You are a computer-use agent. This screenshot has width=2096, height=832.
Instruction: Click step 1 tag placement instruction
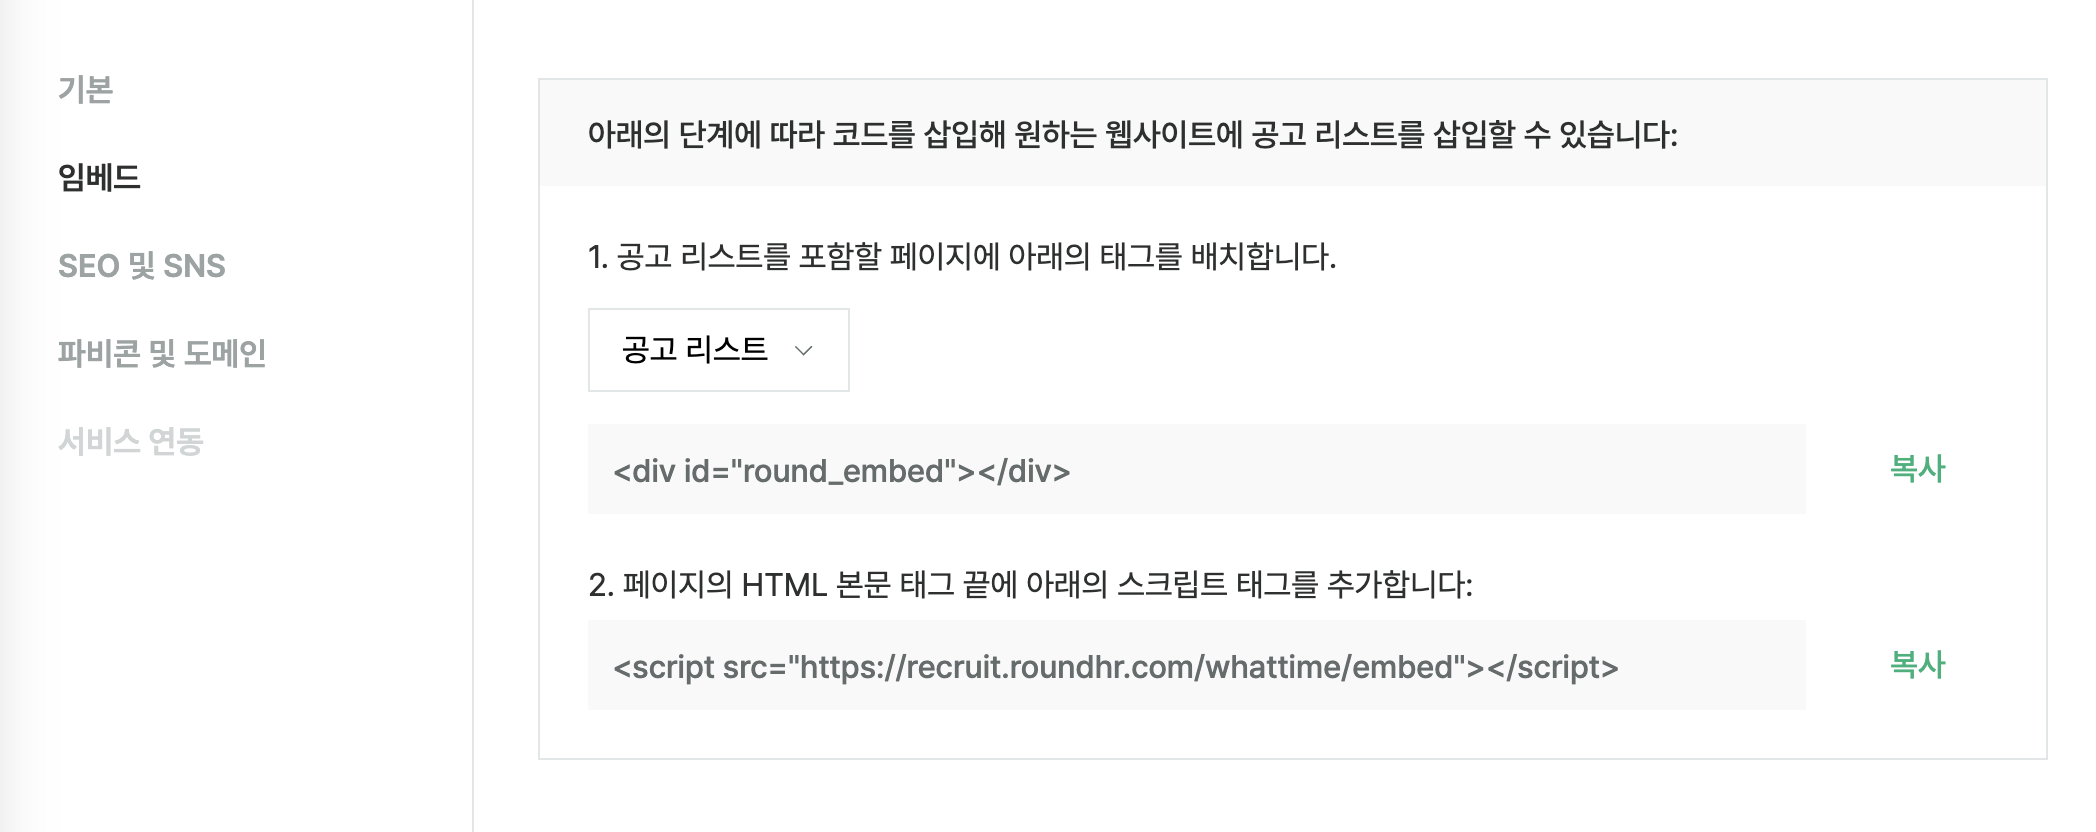pyautogui.click(x=962, y=257)
